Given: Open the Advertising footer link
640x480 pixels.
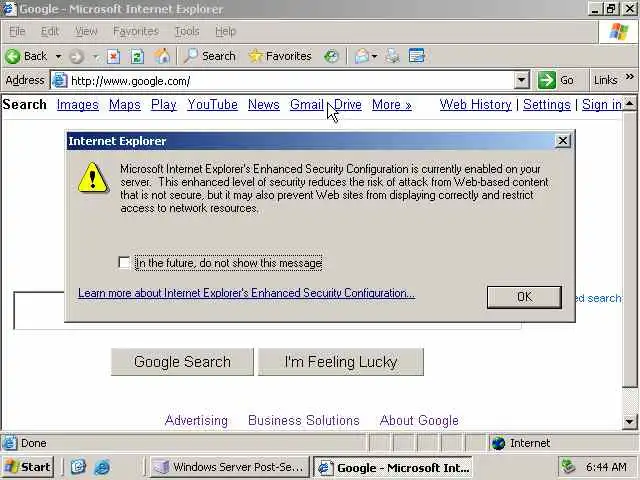Looking at the screenshot, I should [196, 420].
